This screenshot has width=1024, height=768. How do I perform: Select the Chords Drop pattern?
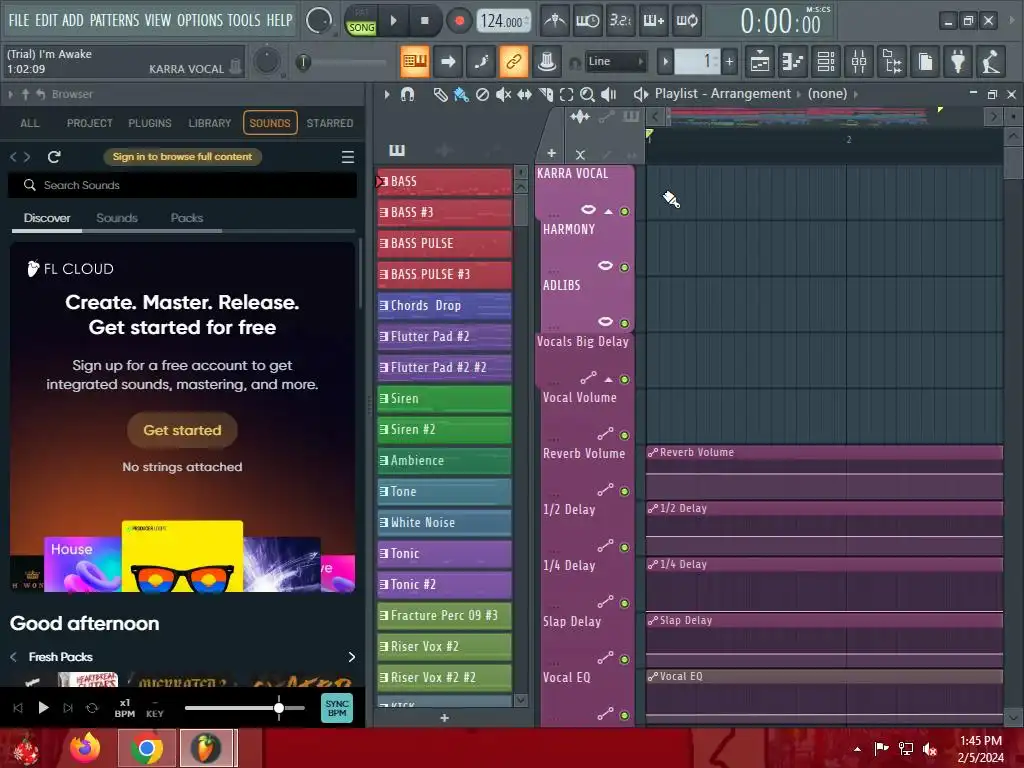(444, 305)
